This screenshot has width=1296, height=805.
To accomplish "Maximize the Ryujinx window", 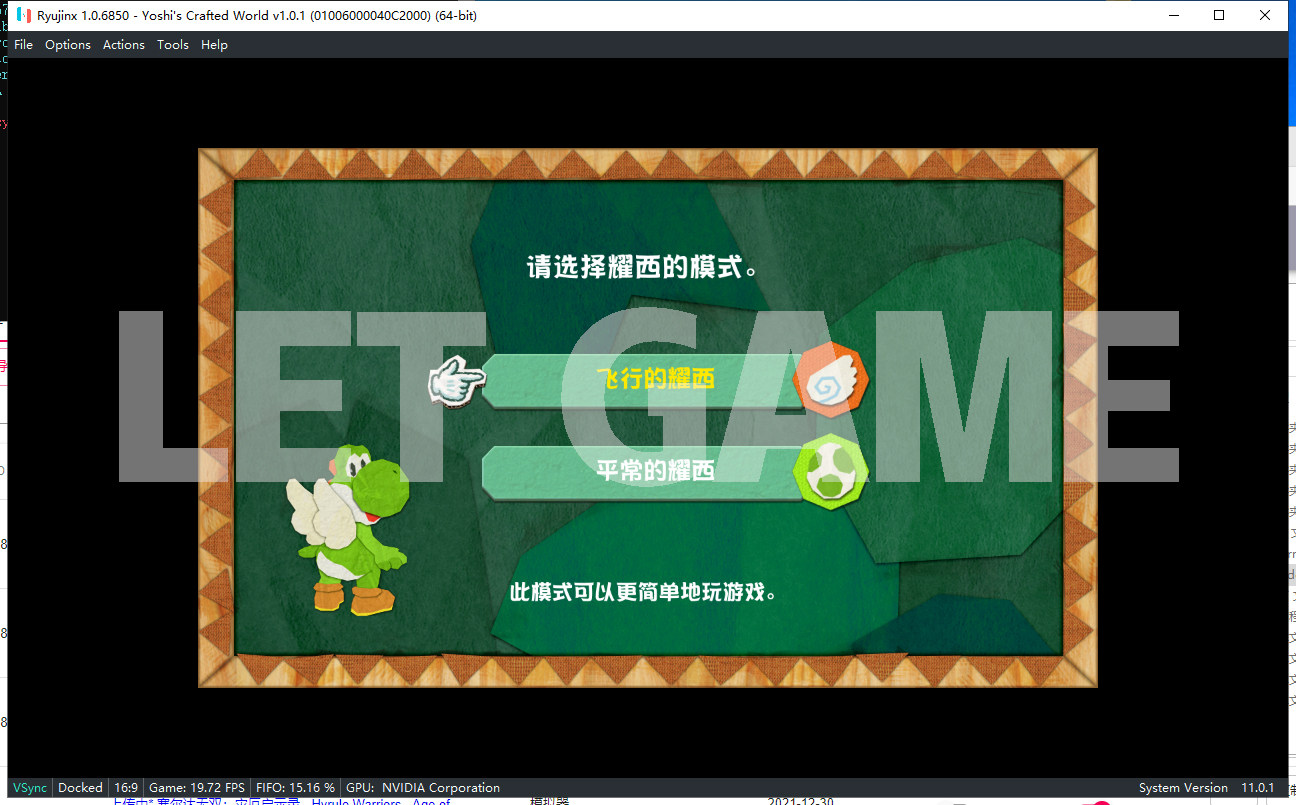I will (x=1219, y=15).
